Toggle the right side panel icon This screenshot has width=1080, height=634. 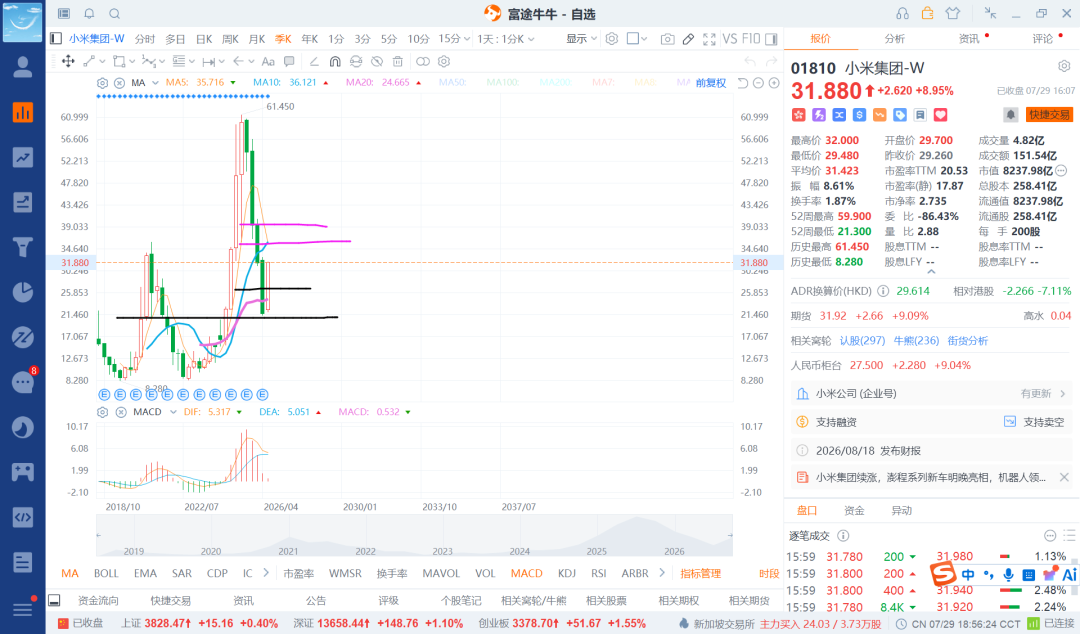click(771, 39)
